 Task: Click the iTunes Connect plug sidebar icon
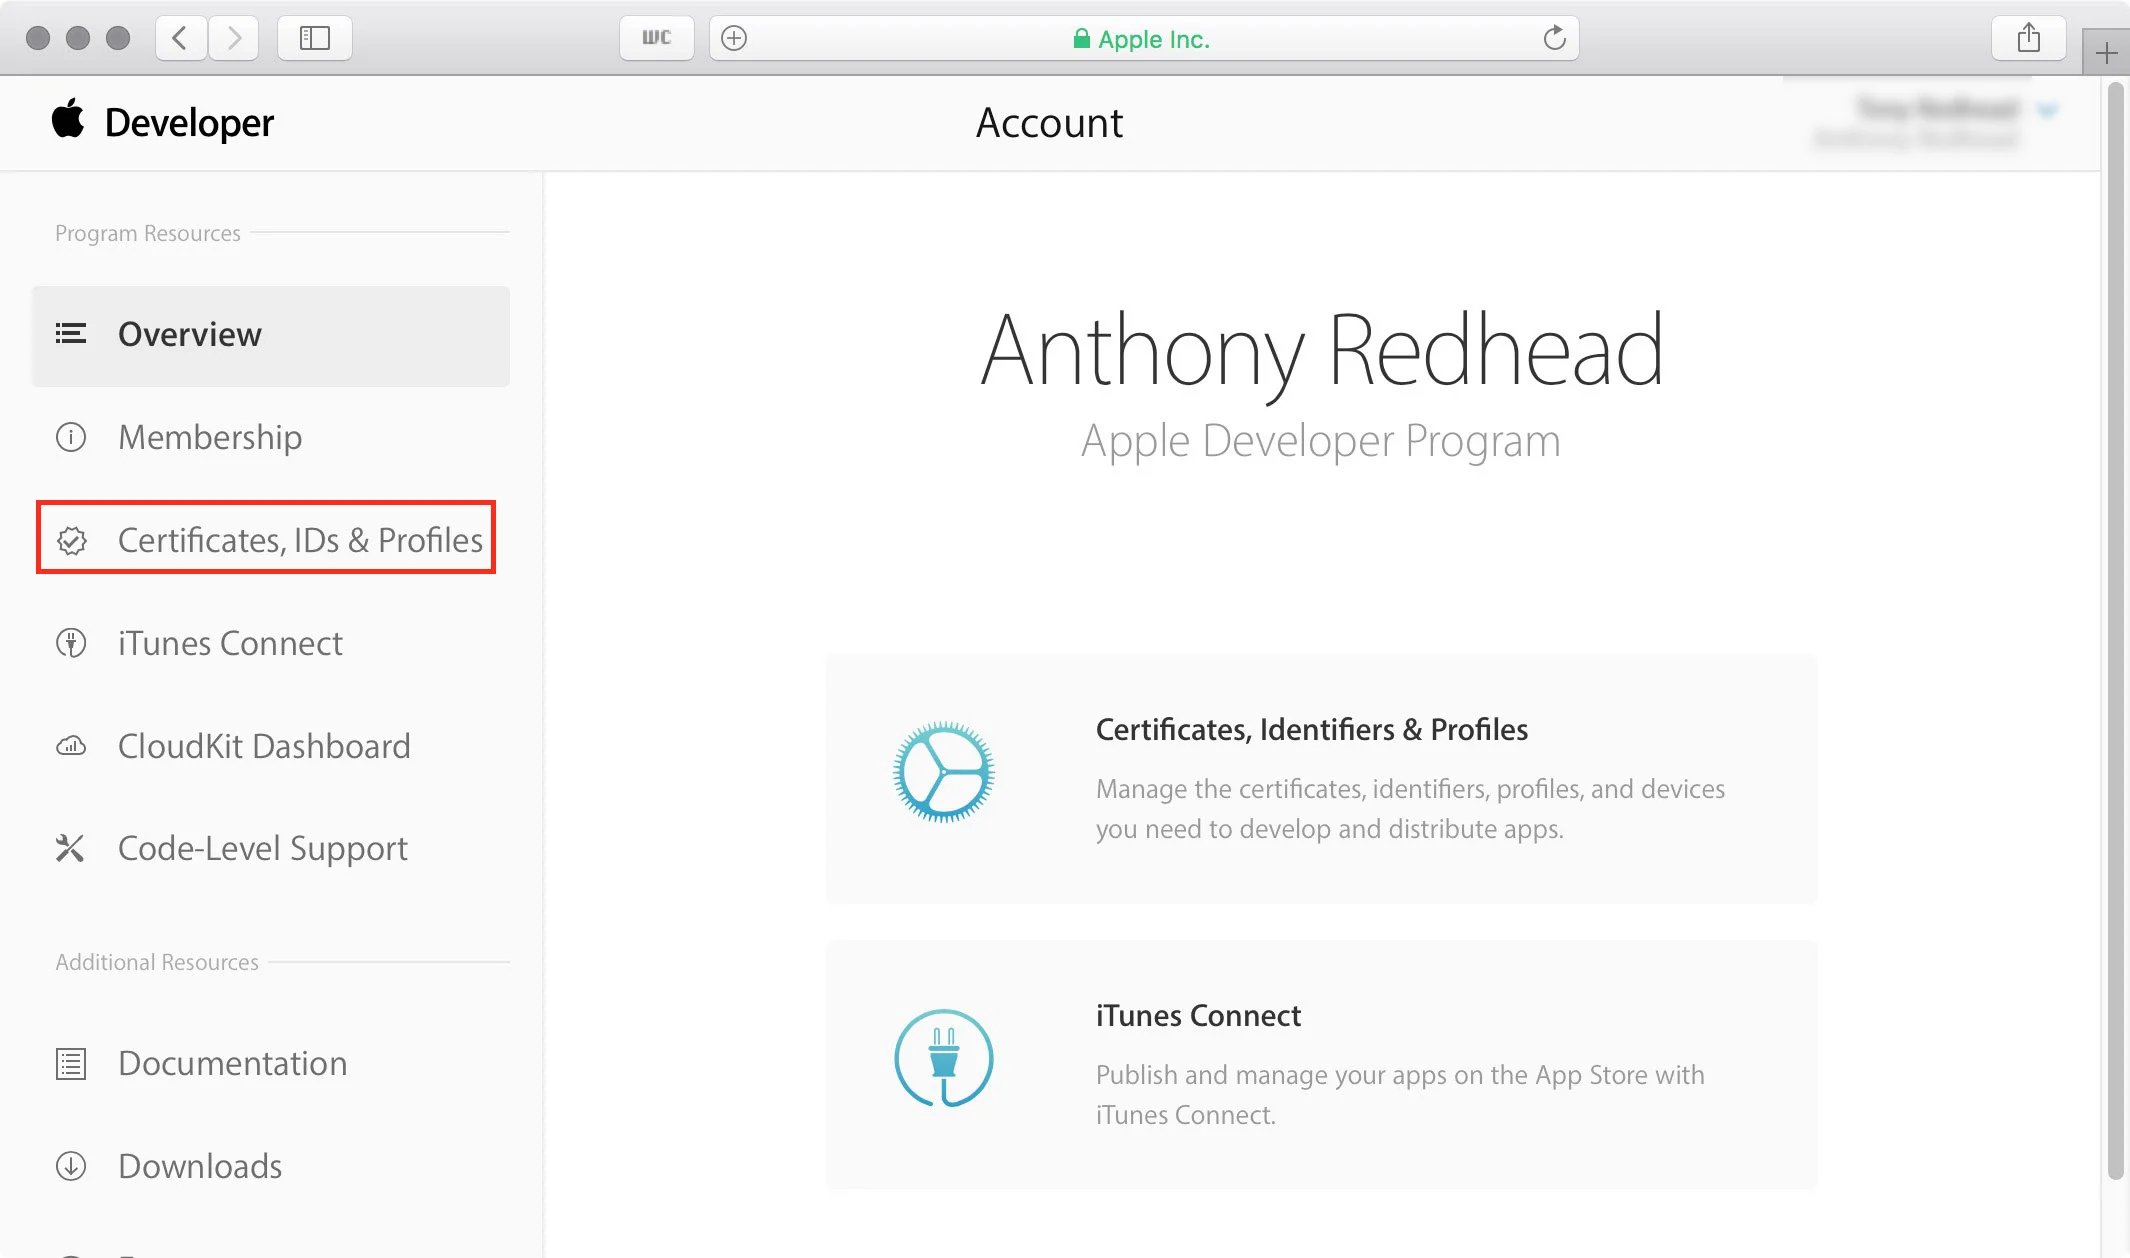click(x=71, y=643)
